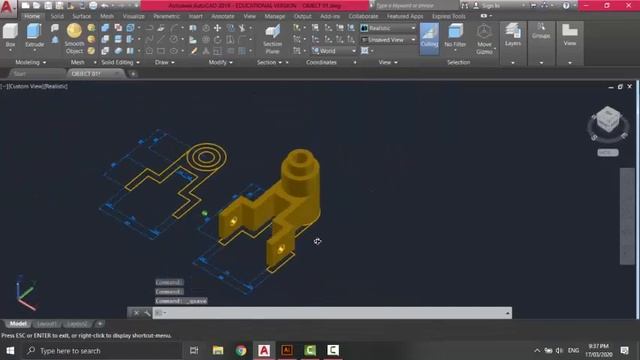Screen dimensions: 640x360
Task: Select the Section Plane tool
Action: pyautogui.click(x=273, y=39)
